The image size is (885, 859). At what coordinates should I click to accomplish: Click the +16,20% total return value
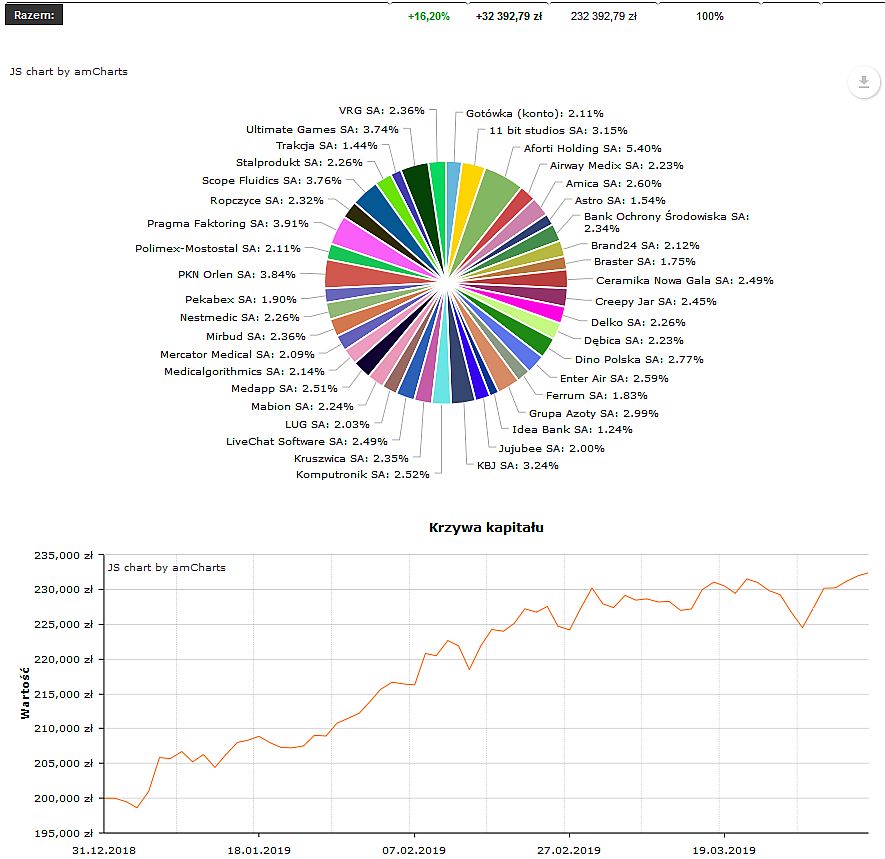tap(429, 16)
